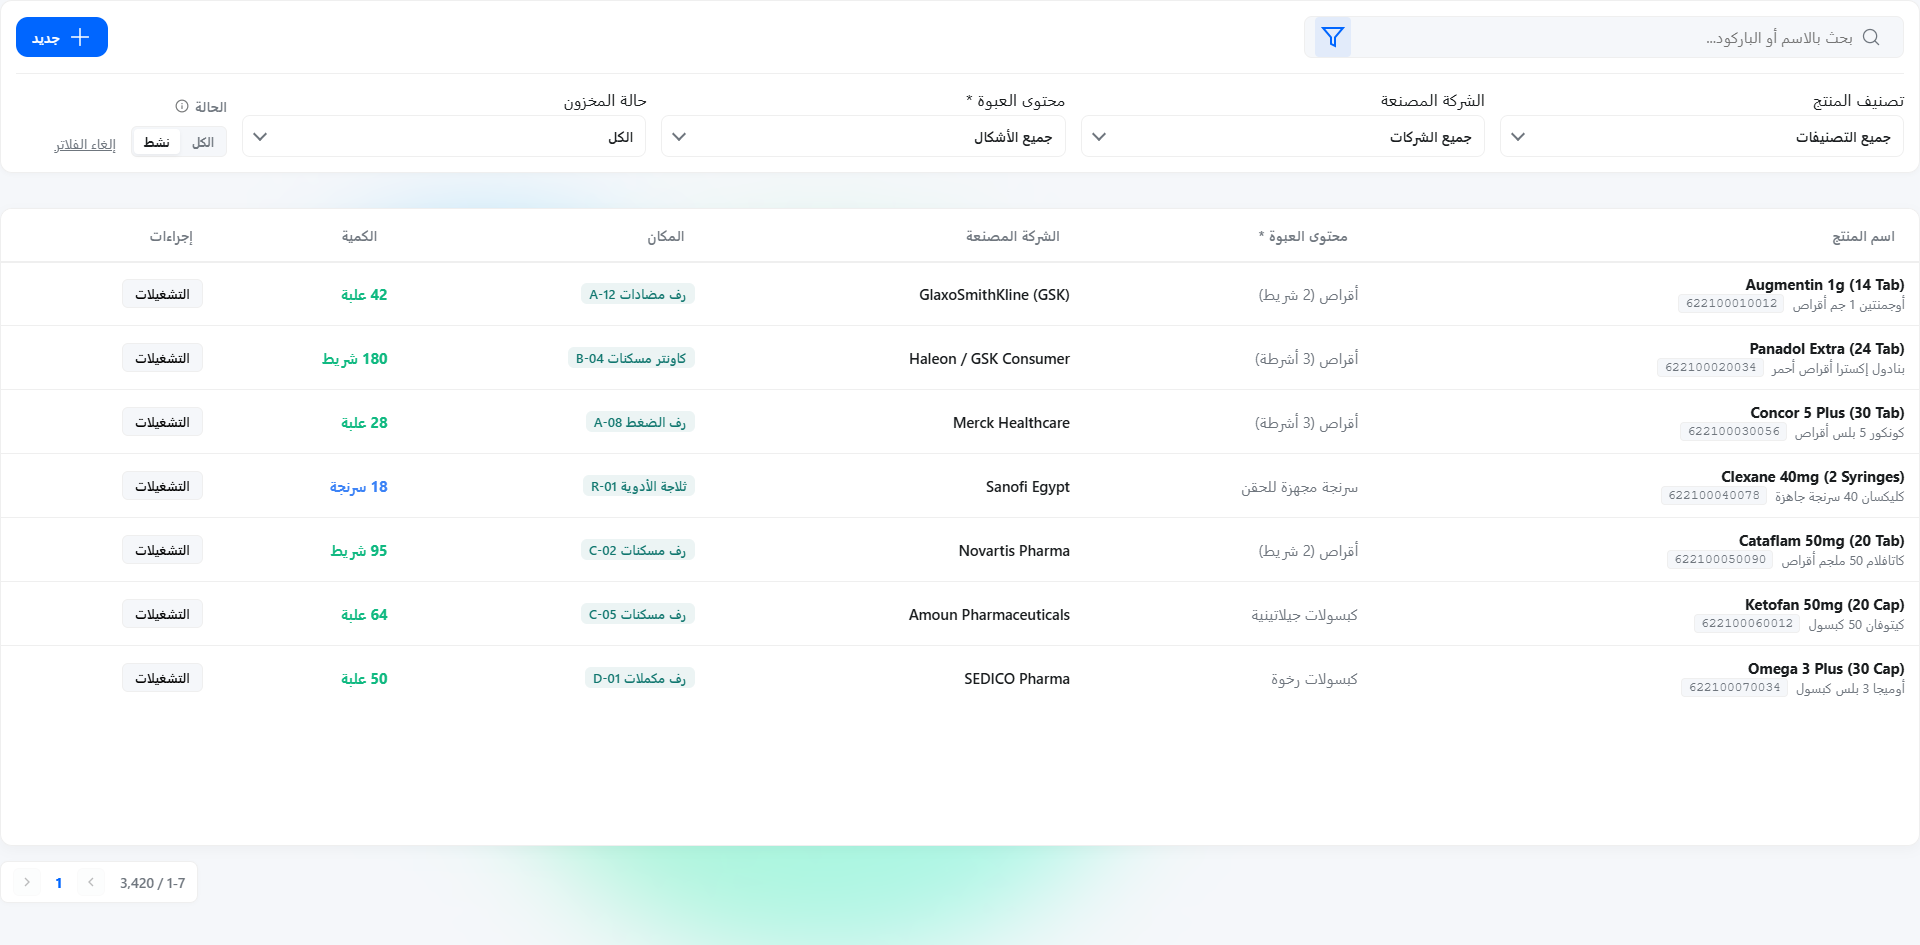This screenshot has height=945, width=1920.
Task: Go to previous page arrow
Action: (91, 882)
